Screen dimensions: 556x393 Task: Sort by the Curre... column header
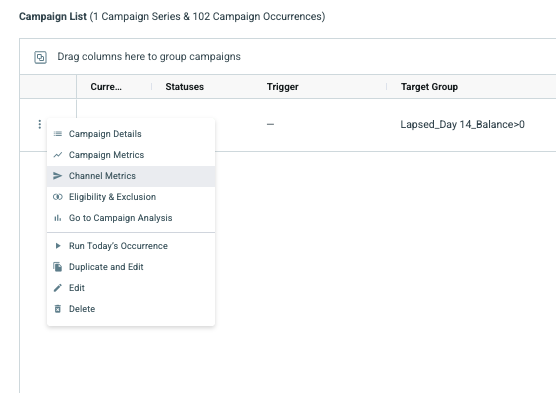106,87
